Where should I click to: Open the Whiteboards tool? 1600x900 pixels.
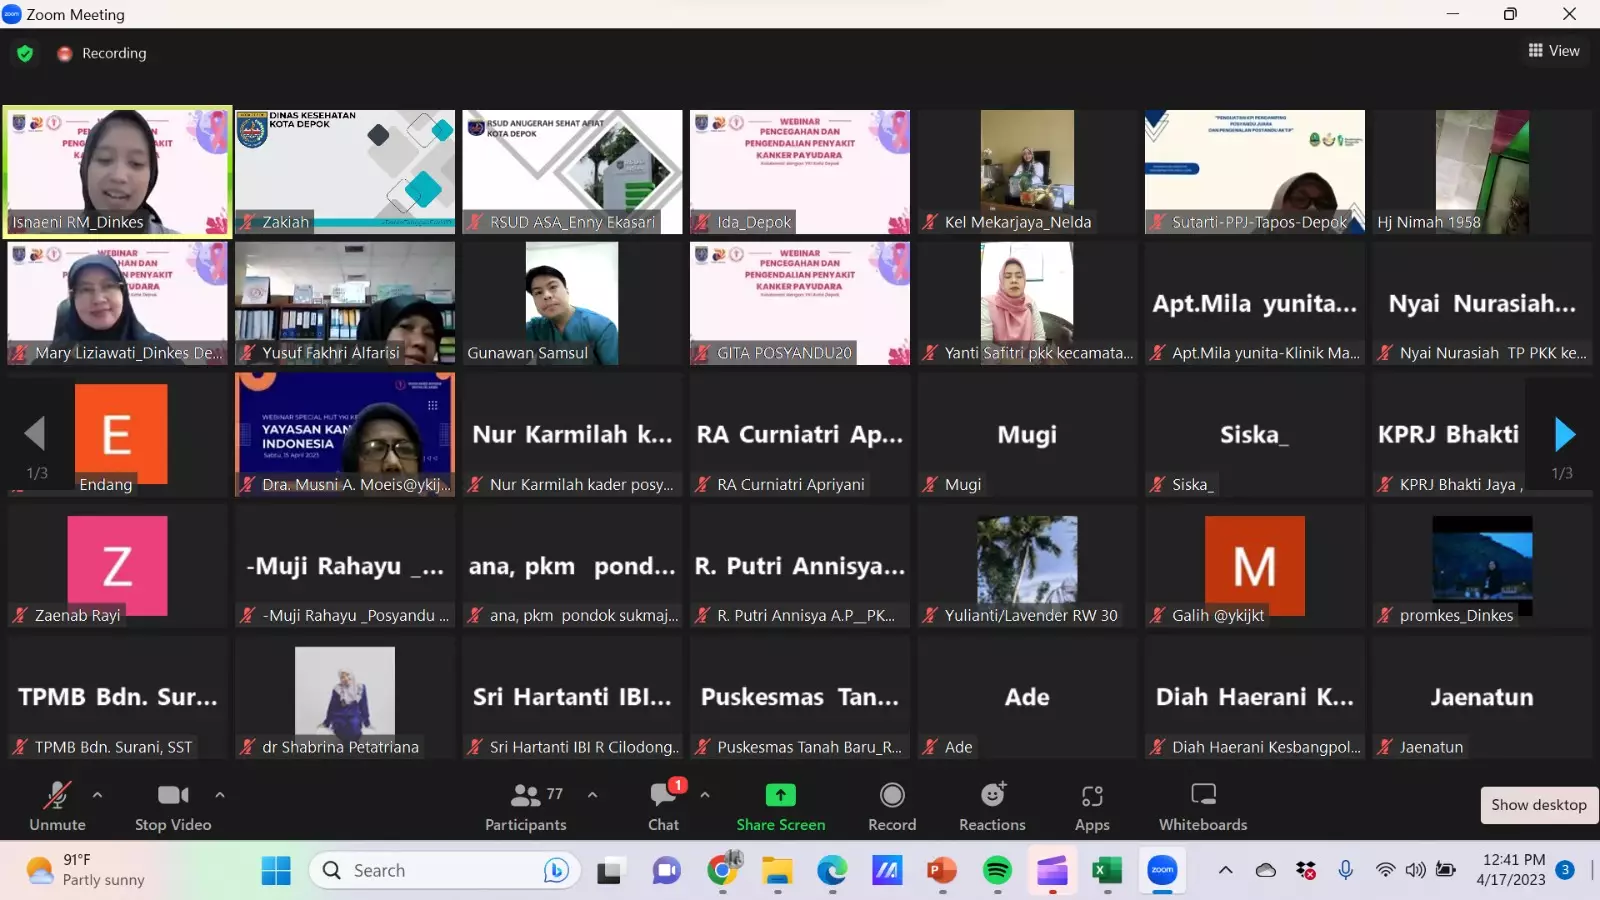[1202, 805]
